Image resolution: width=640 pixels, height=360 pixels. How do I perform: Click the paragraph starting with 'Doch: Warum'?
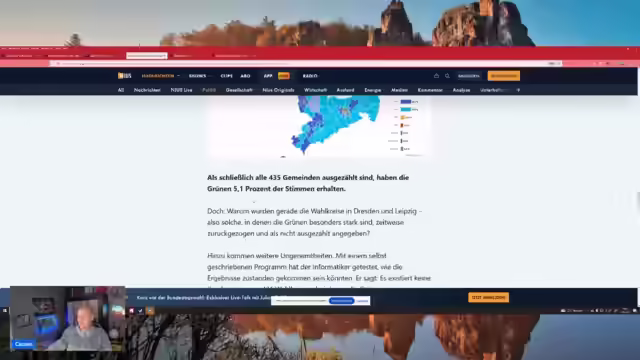[x=315, y=222]
